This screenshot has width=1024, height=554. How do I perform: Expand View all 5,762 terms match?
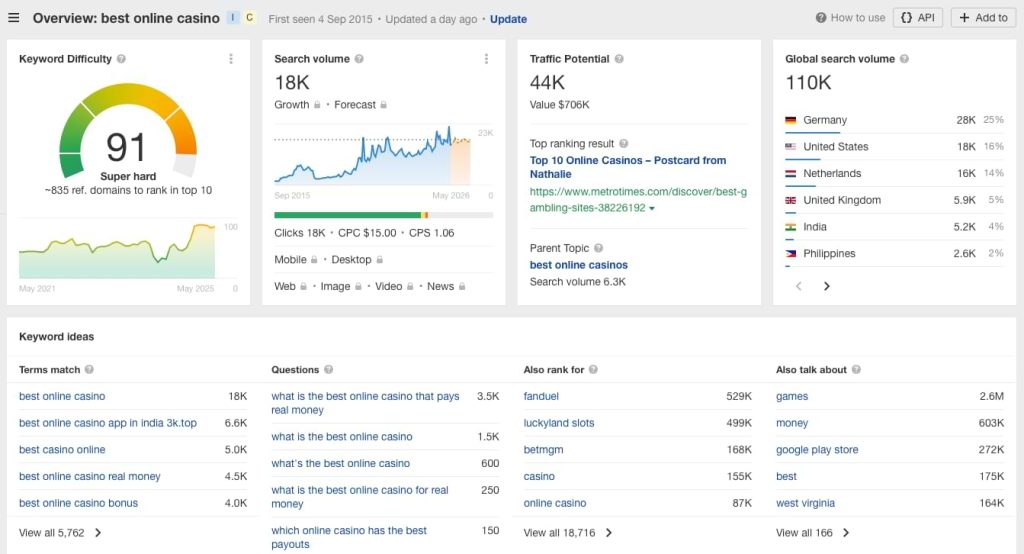(x=60, y=533)
